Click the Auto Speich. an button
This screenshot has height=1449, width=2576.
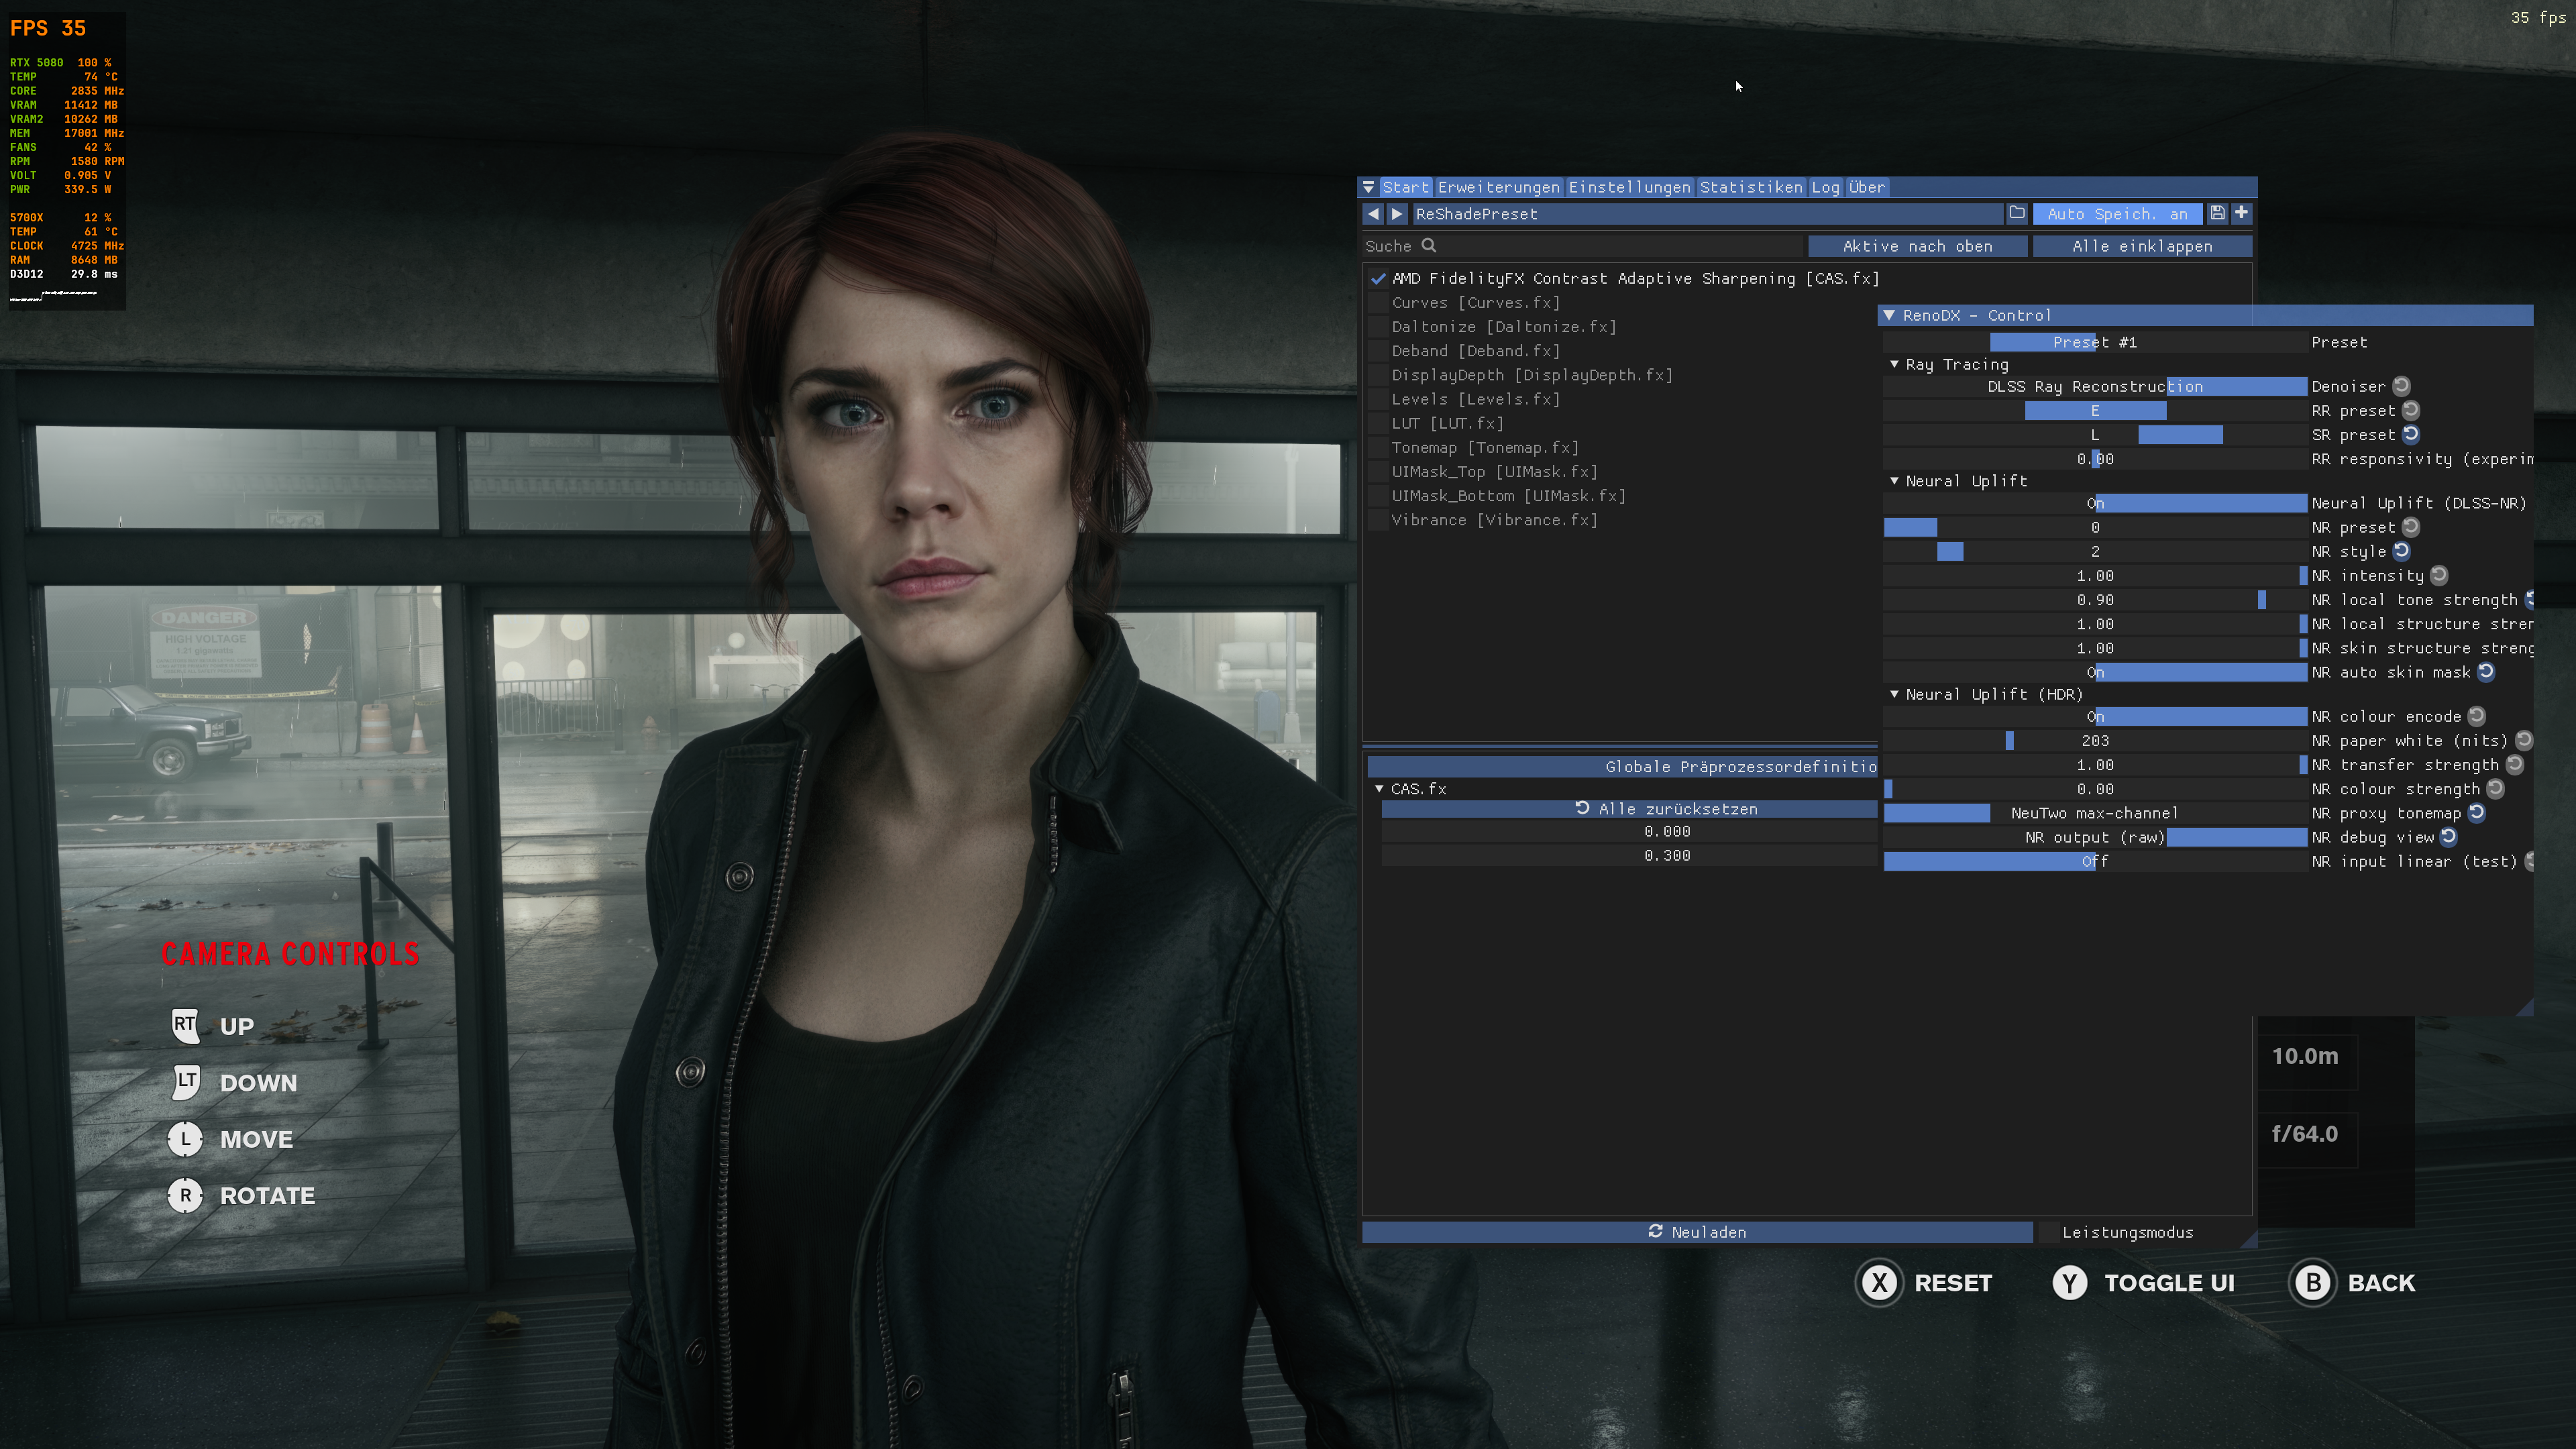pyautogui.click(x=2117, y=214)
